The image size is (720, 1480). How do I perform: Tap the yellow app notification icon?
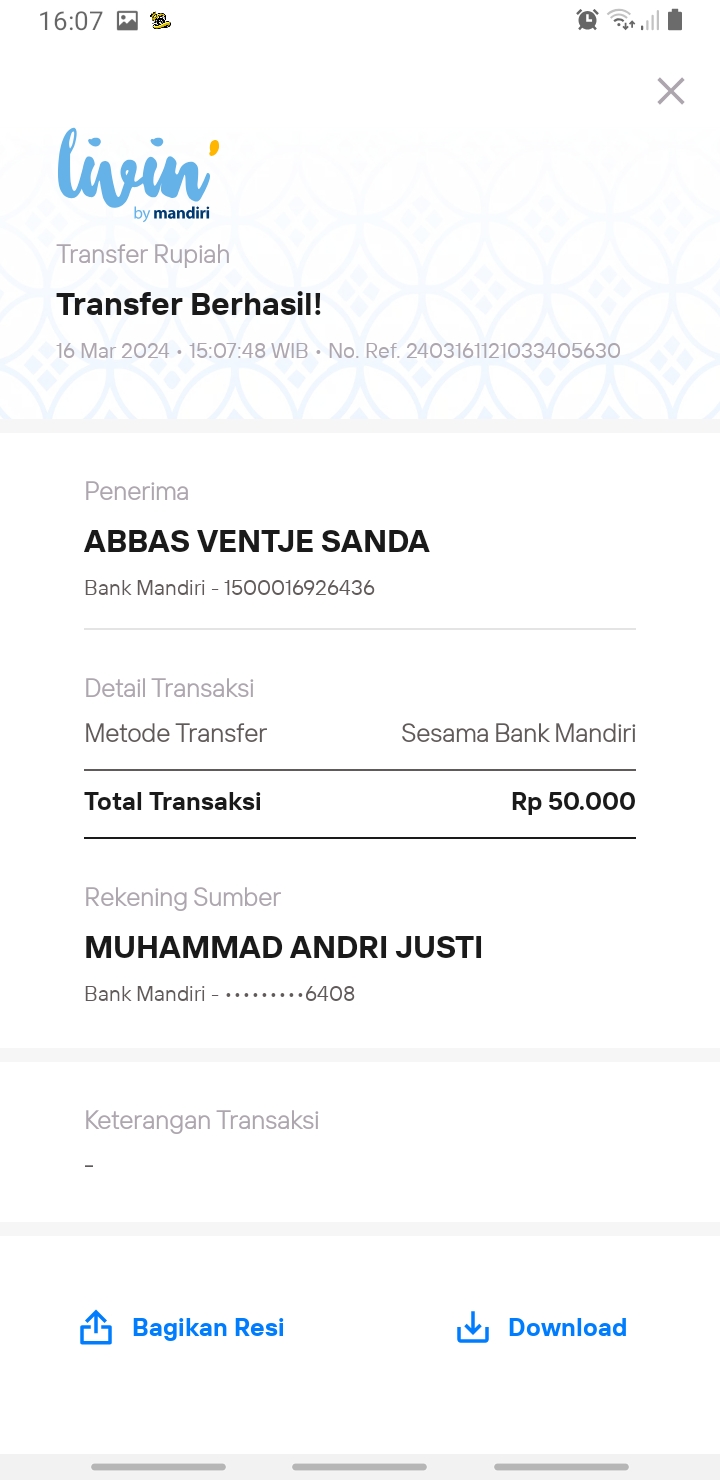(x=160, y=20)
